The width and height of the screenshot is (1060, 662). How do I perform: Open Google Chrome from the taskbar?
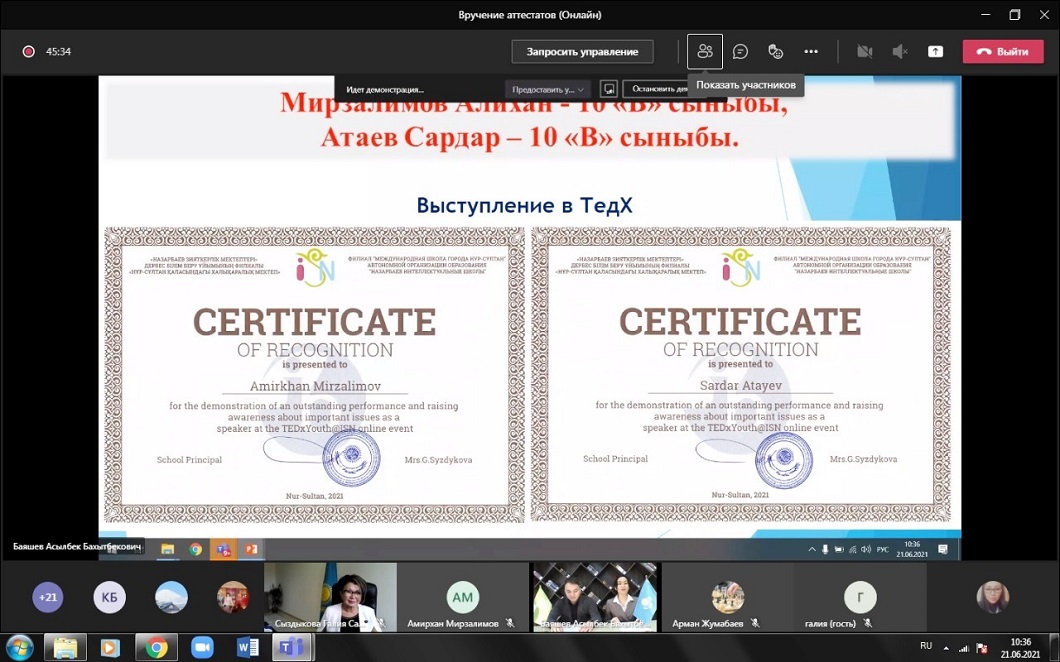(x=156, y=647)
